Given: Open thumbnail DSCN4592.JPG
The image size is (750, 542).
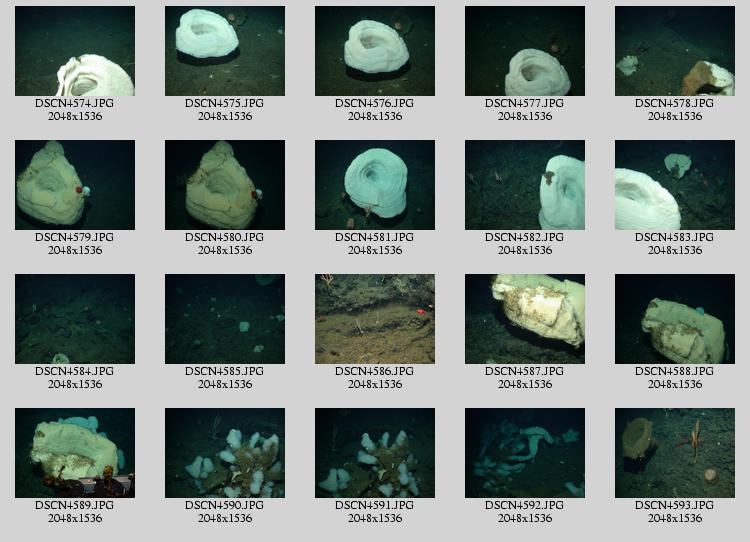Looking at the screenshot, I should click(x=525, y=453).
